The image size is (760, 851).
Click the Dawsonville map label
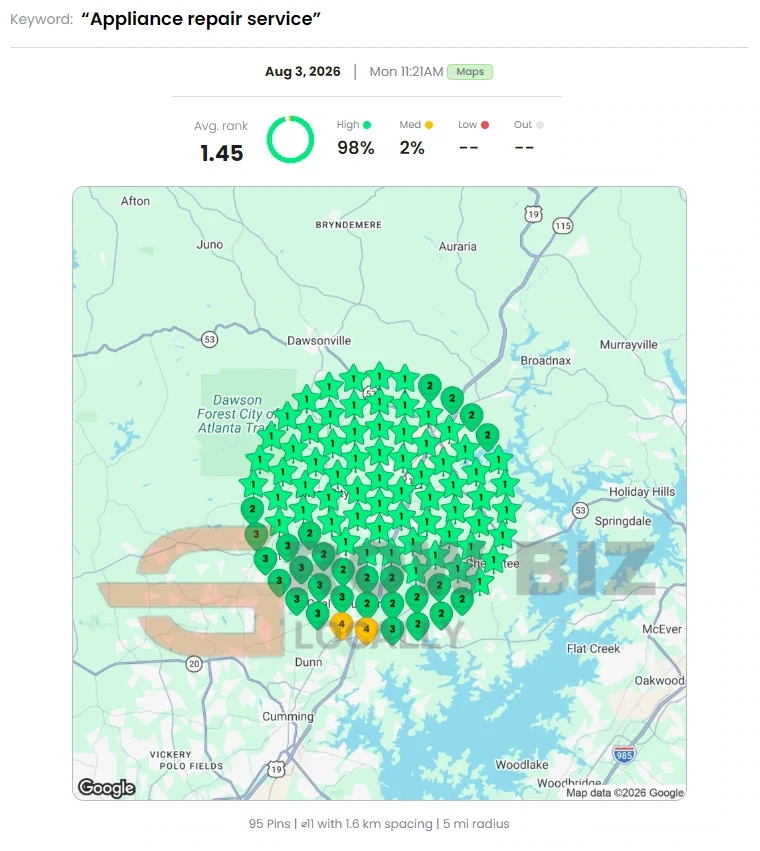319,341
